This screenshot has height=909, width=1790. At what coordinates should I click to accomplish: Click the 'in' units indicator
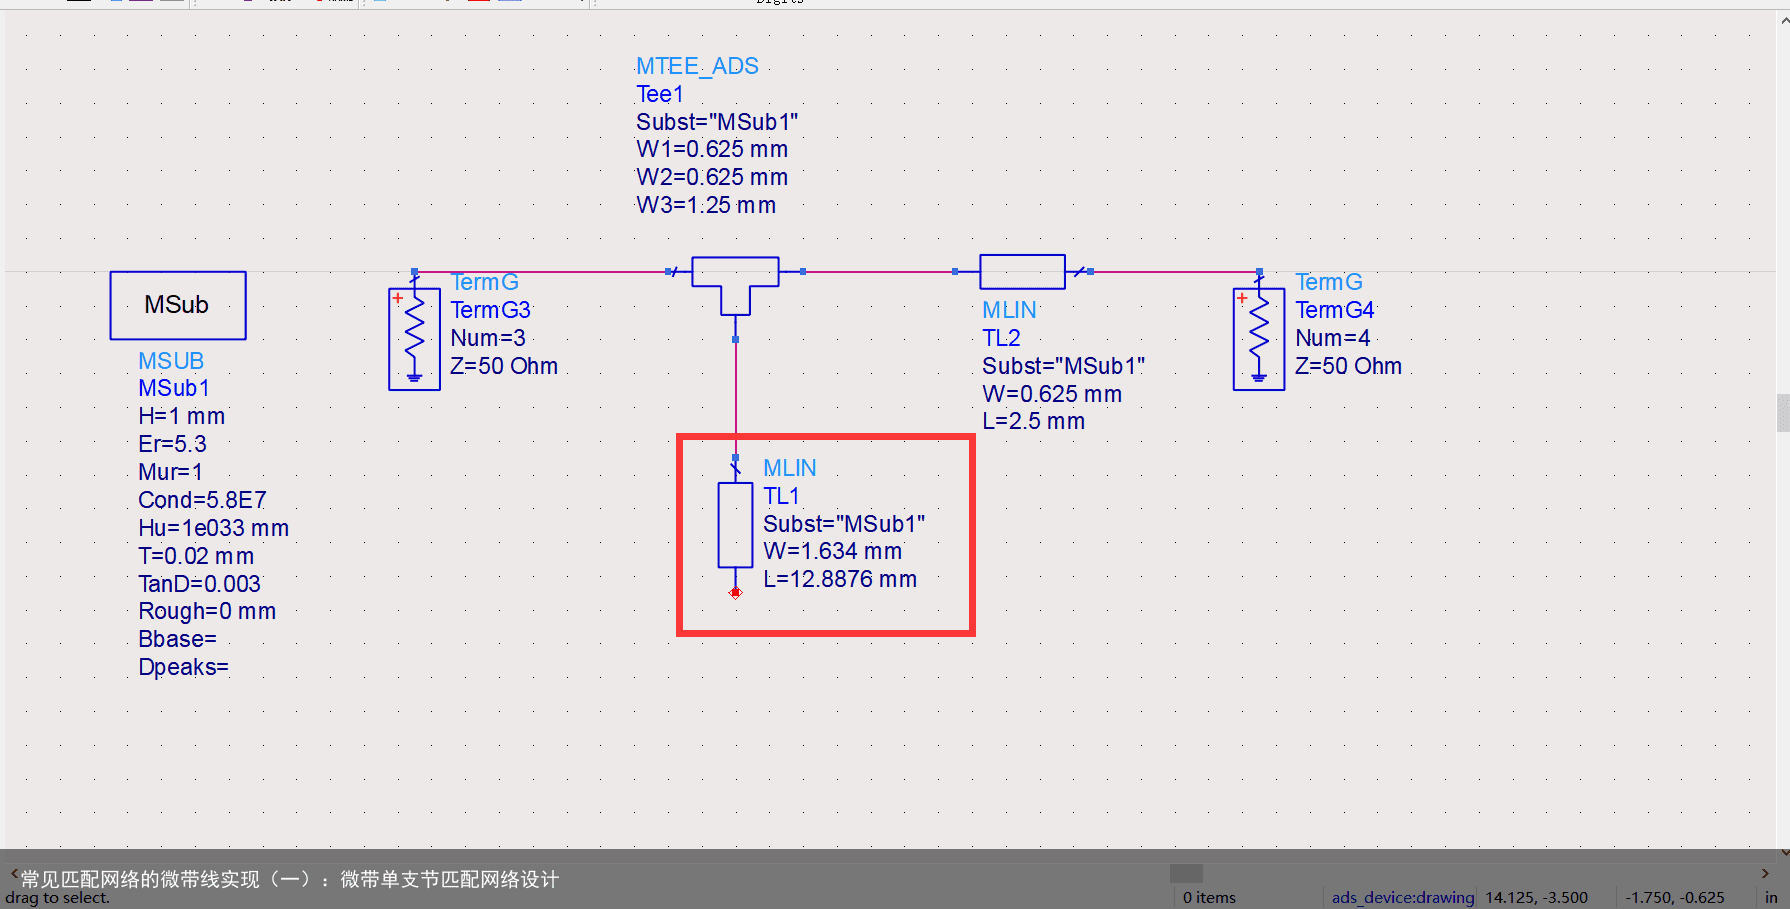click(1771, 897)
